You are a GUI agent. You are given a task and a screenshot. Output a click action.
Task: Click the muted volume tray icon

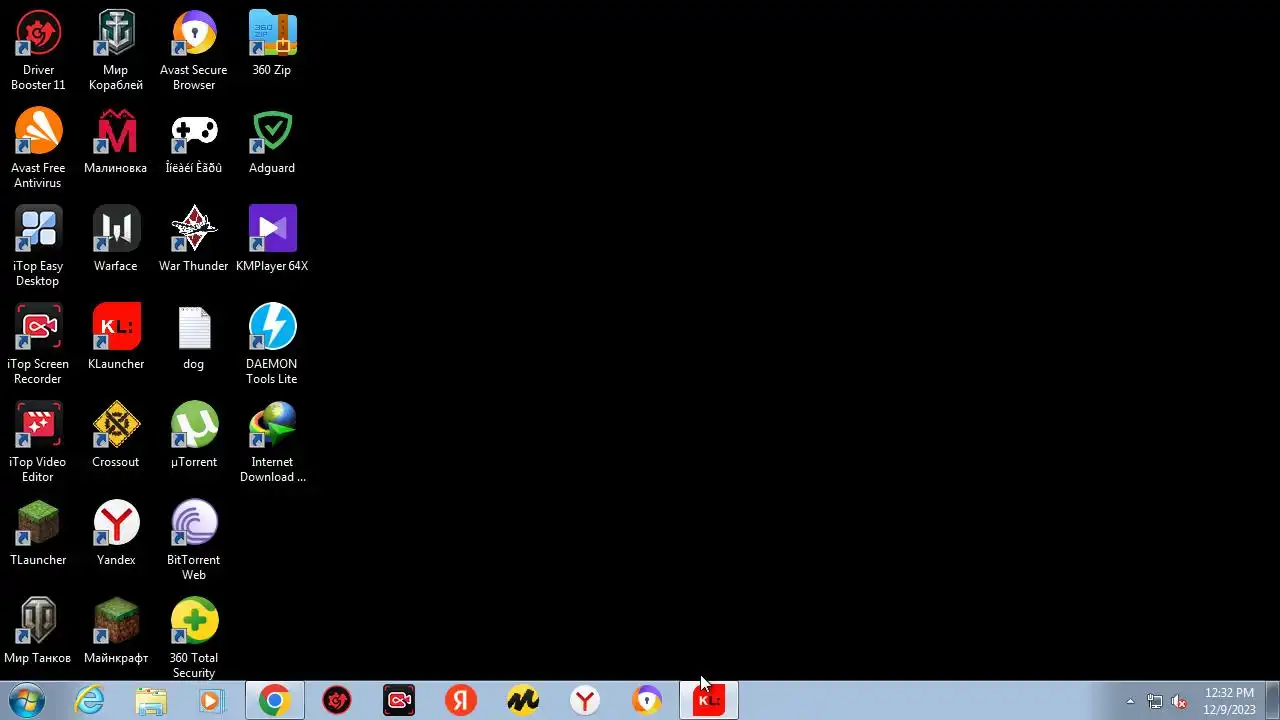click(1180, 701)
